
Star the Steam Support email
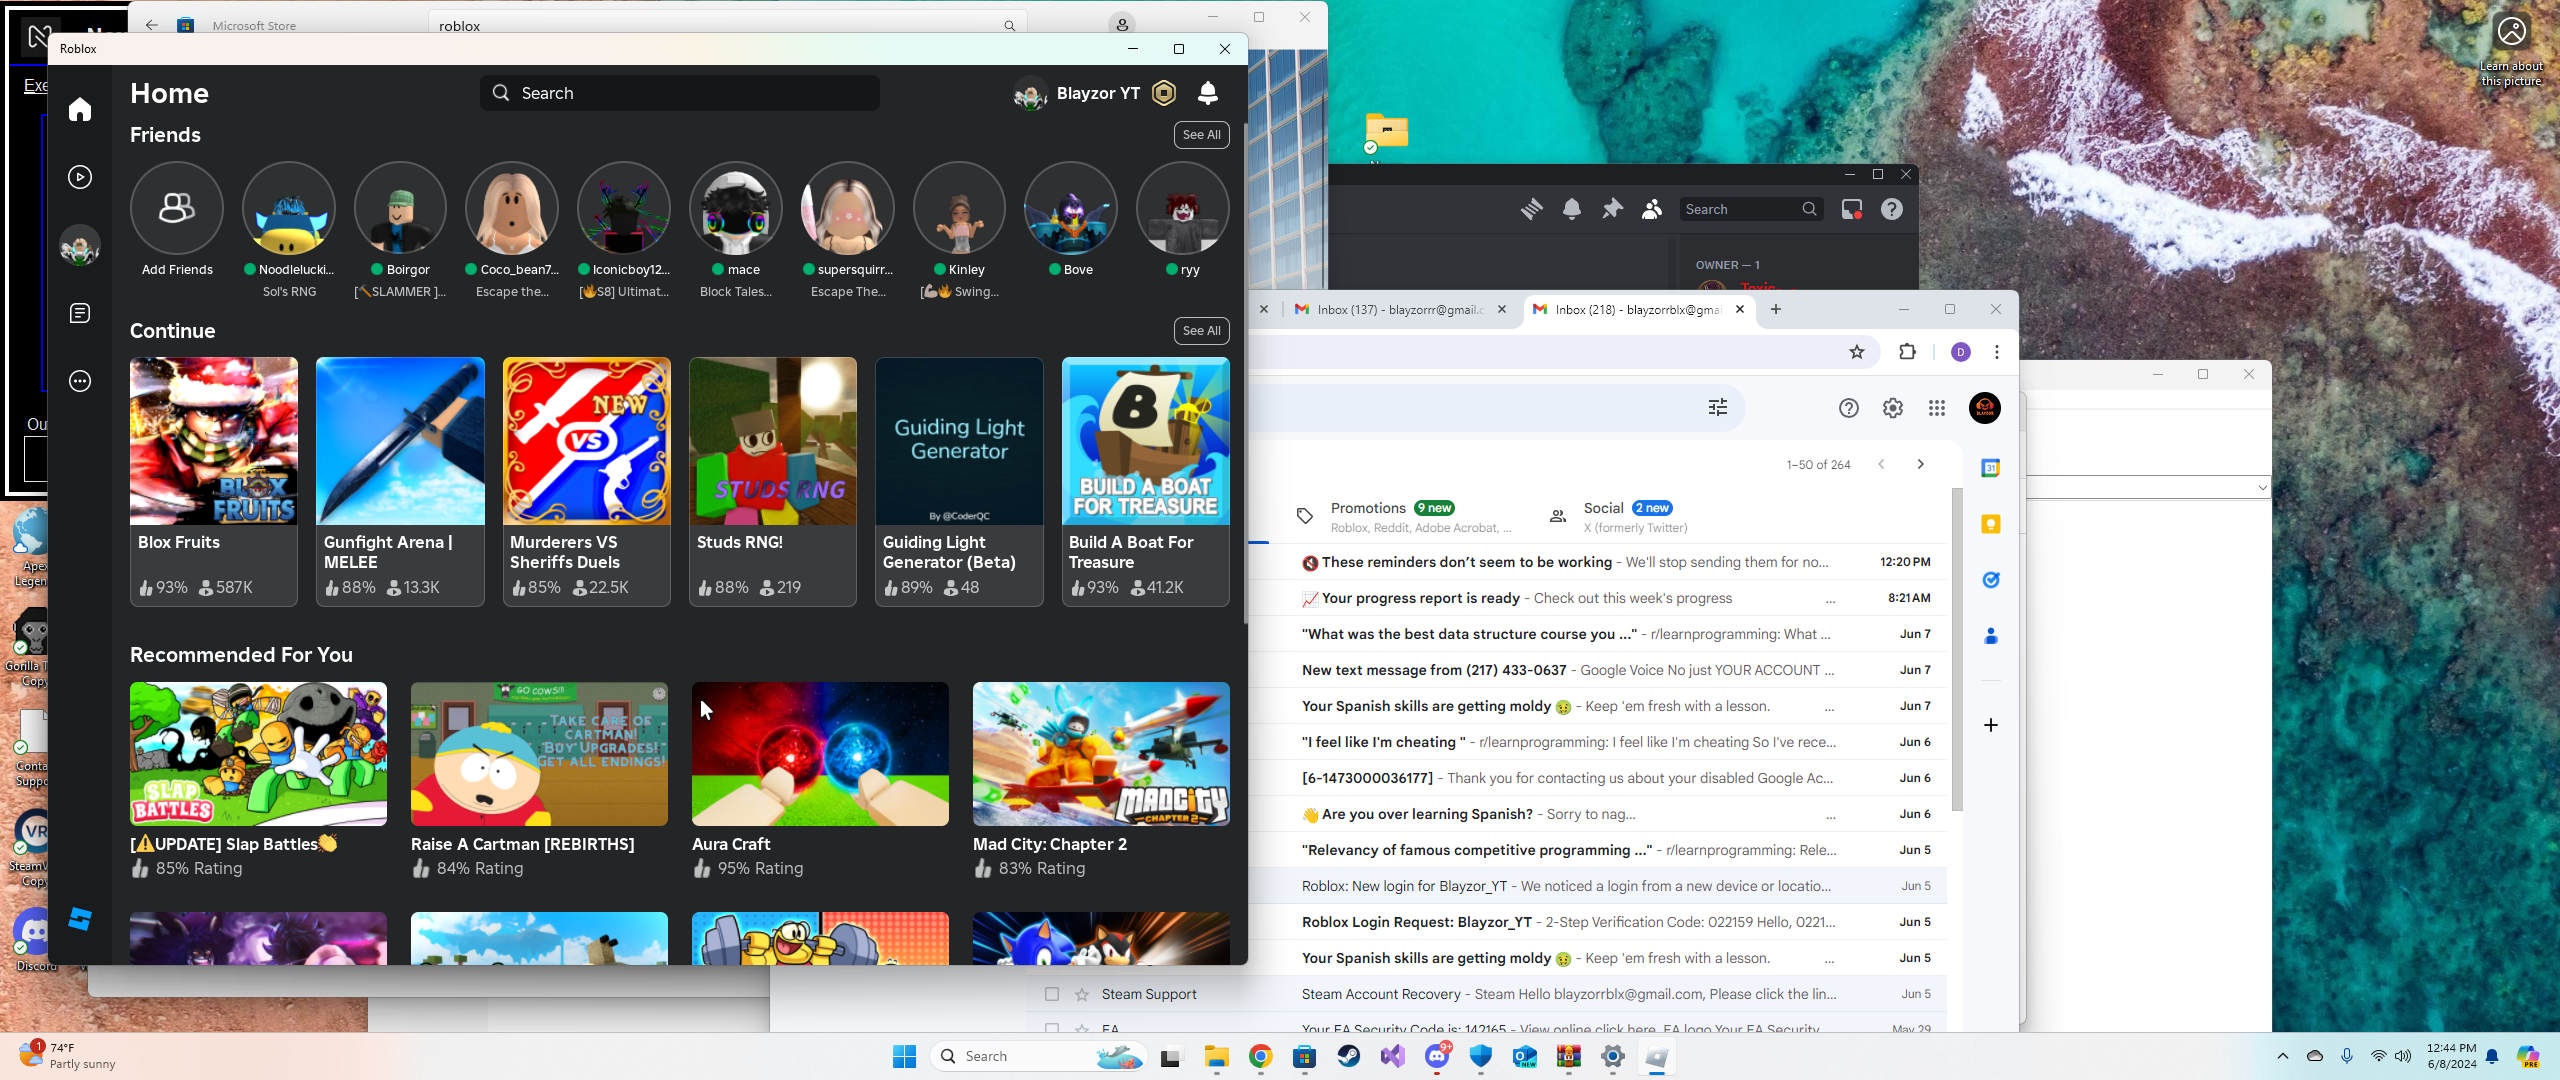pyautogui.click(x=1082, y=994)
